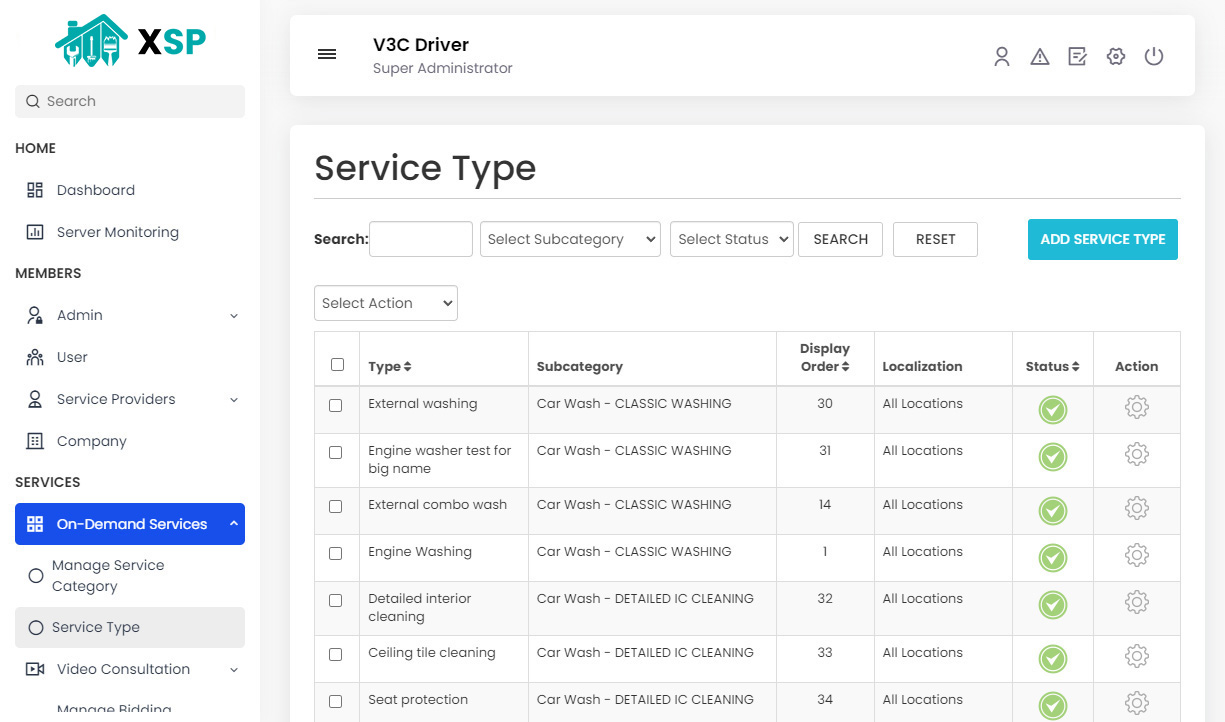Open settings gear for External washing row
This screenshot has height=722, width=1225.
1136,407
